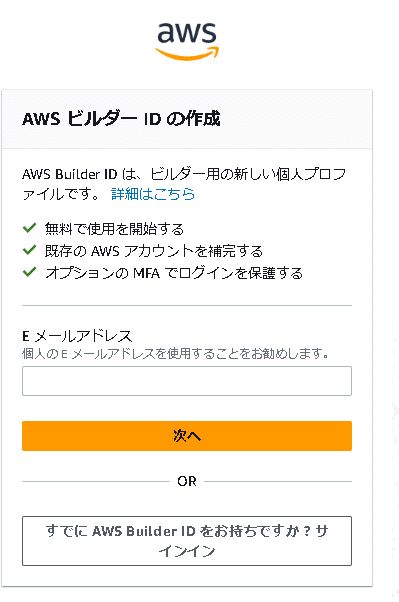
Task: Click the AWS Builder ID は description paragraph
Action: [184, 184]
